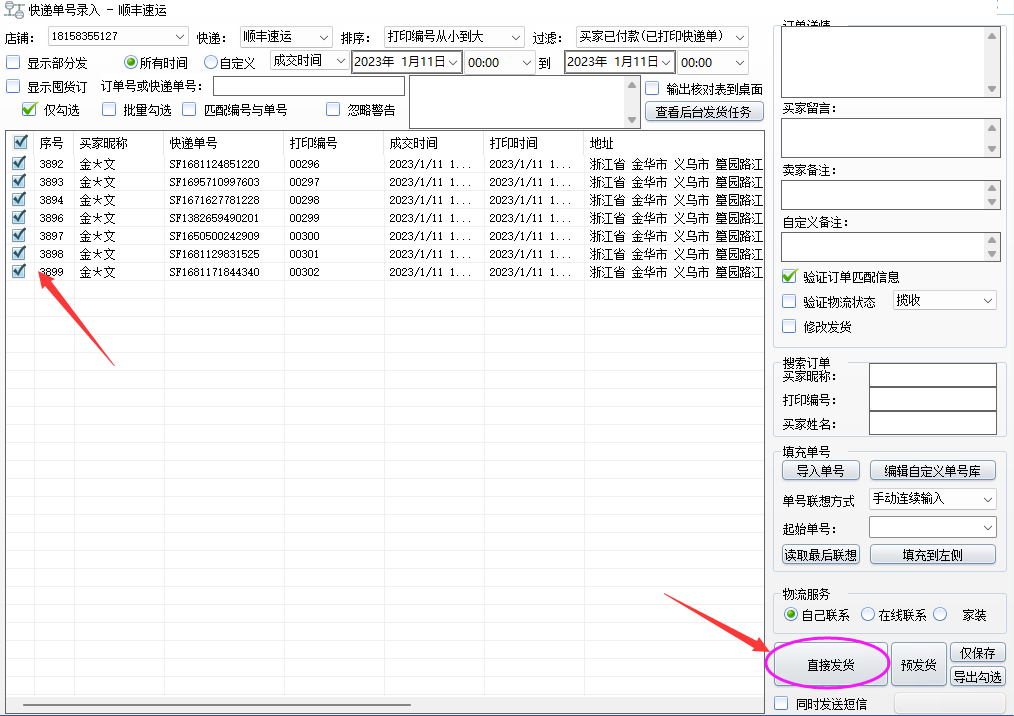Select the 自定义 time radio button

(x=210, y=63)
